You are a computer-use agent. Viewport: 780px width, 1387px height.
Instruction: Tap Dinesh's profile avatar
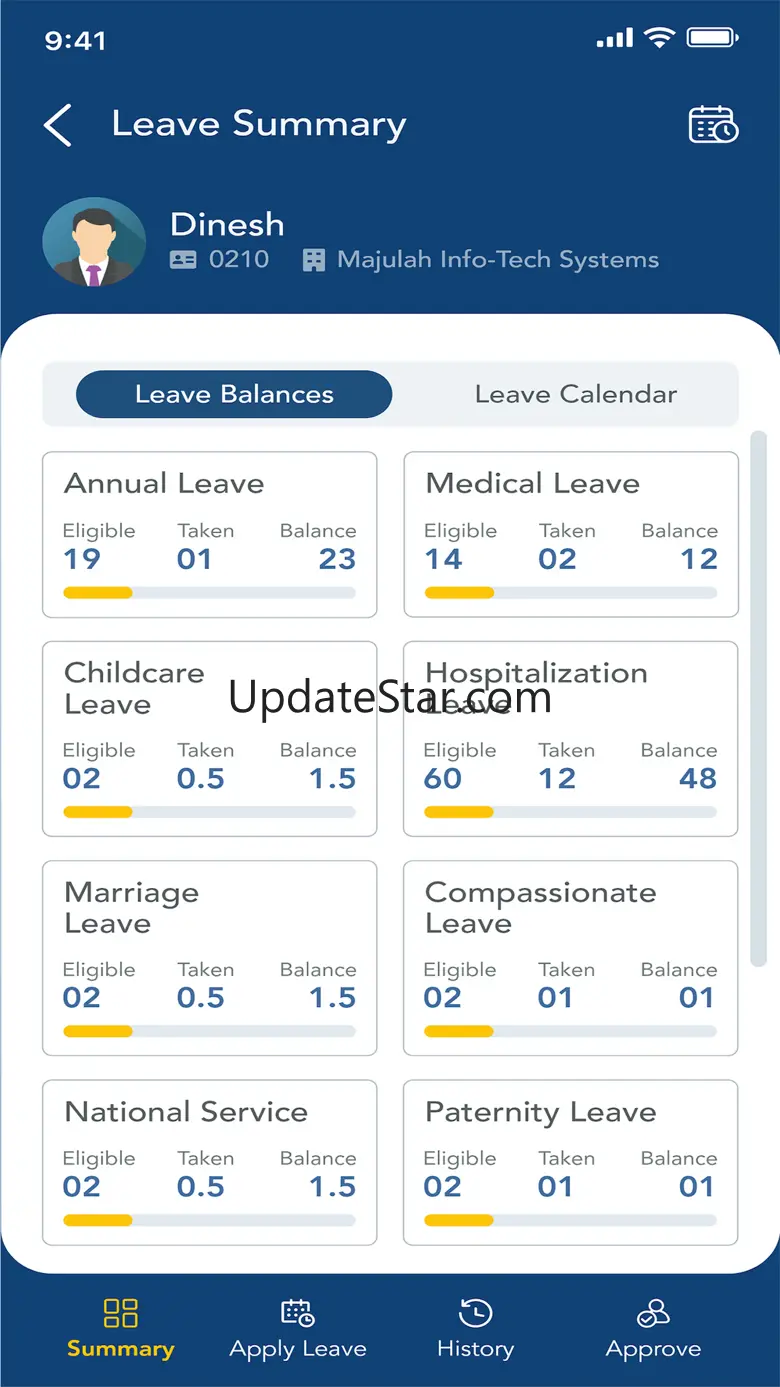pyautogui.click(x=94, y=243)
